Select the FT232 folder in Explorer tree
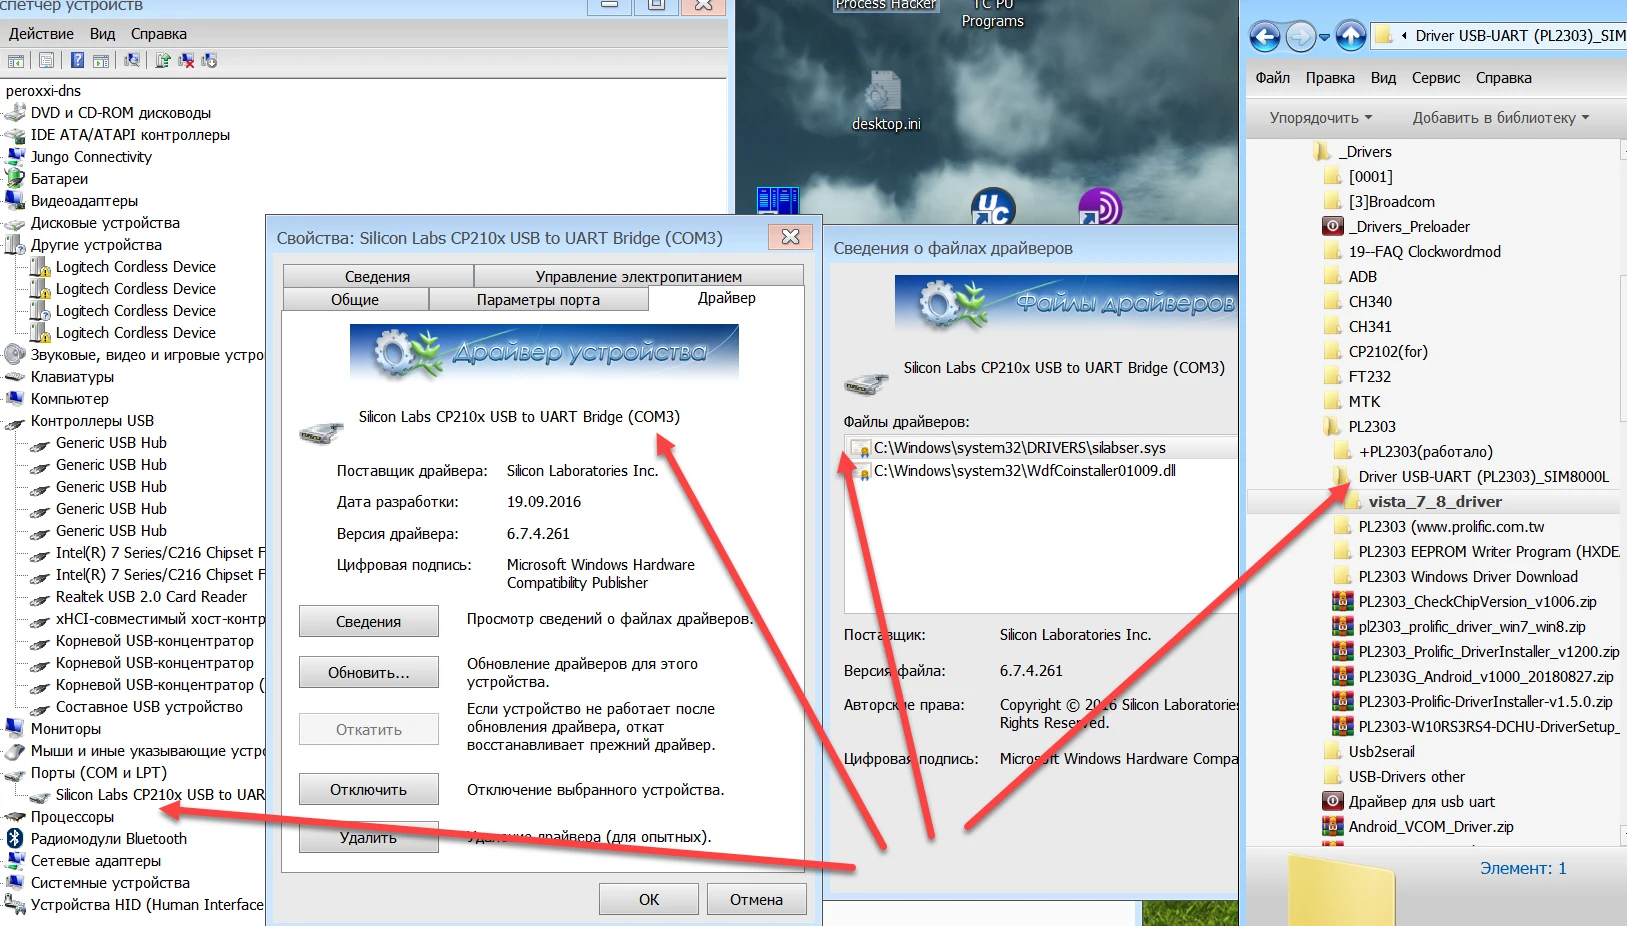 1370,377
